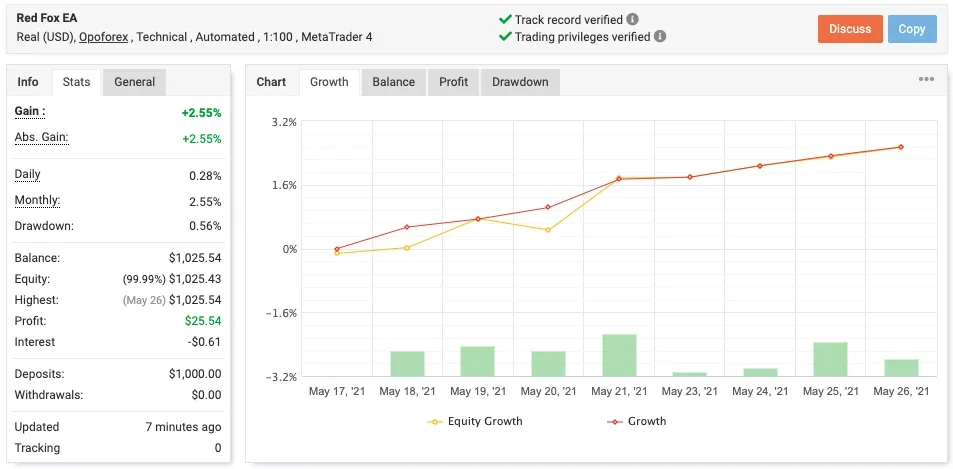The image size is (953, 469).
Task: Click the underlined Gain label
Action: tap(30, 111)
